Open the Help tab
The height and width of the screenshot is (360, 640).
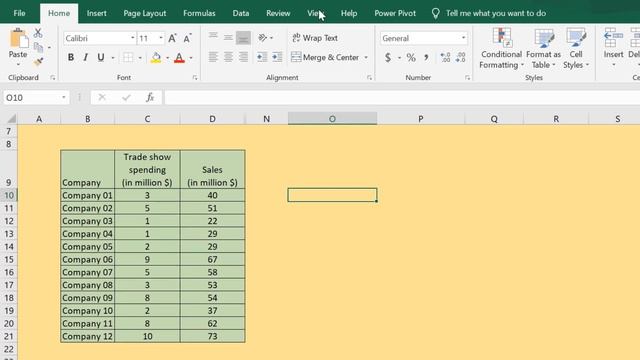349,13
